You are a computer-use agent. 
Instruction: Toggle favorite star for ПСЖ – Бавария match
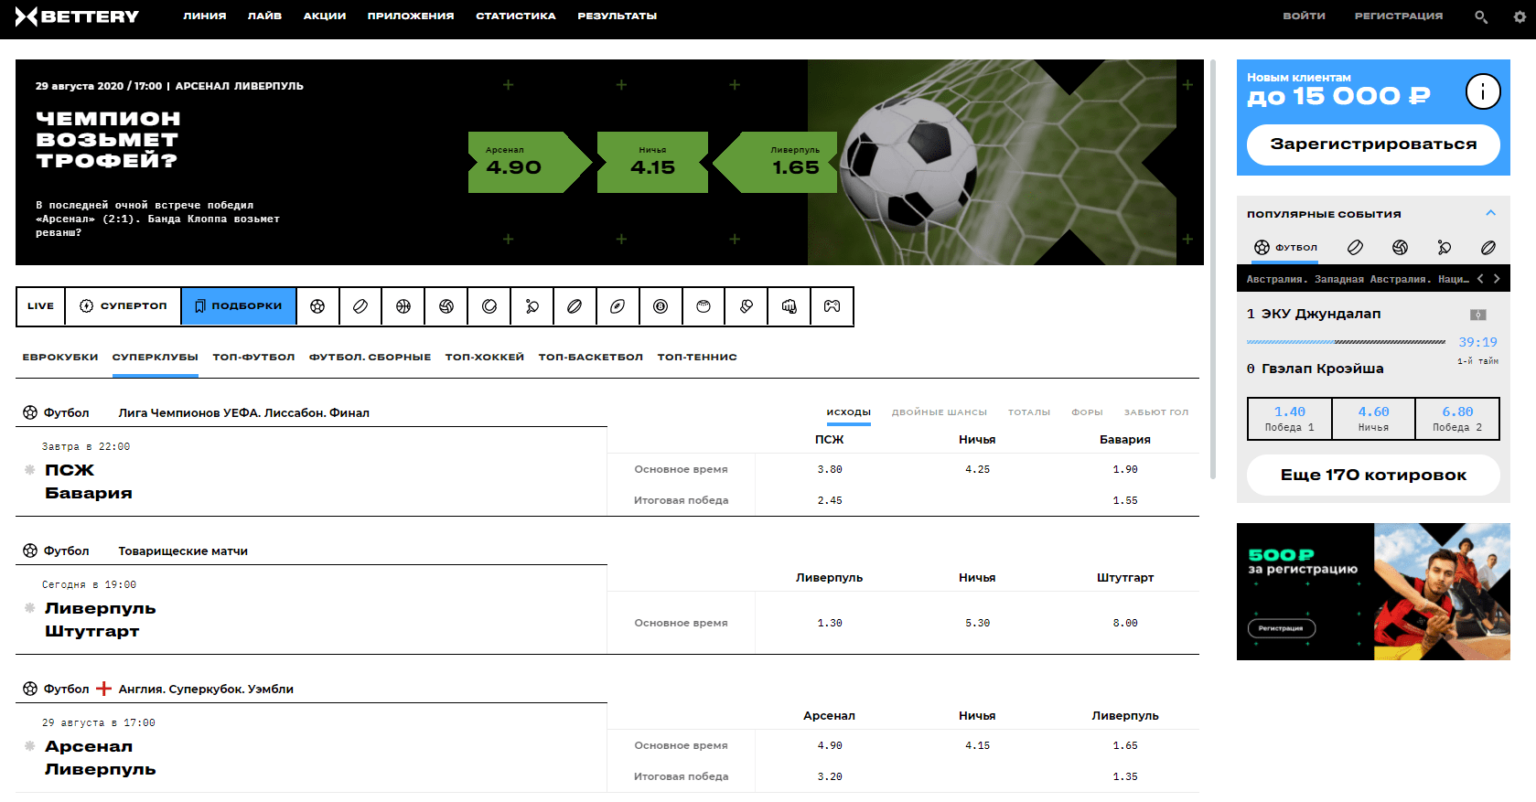tap(29, 469)
